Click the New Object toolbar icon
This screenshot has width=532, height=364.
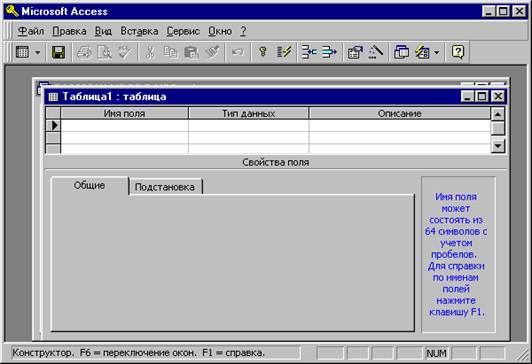(423, 52)
